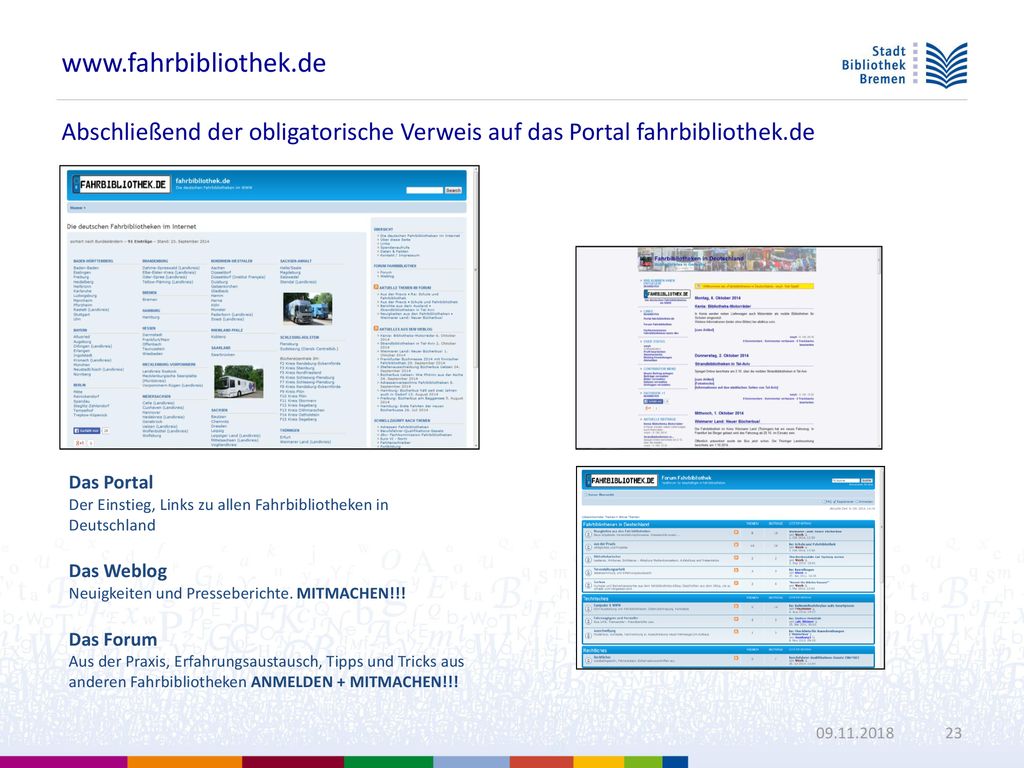Click 'Die deutschen Fahrbibliotheken im Internet' heading
Viewport: 1024px width, 768px height.
point(131,227)
